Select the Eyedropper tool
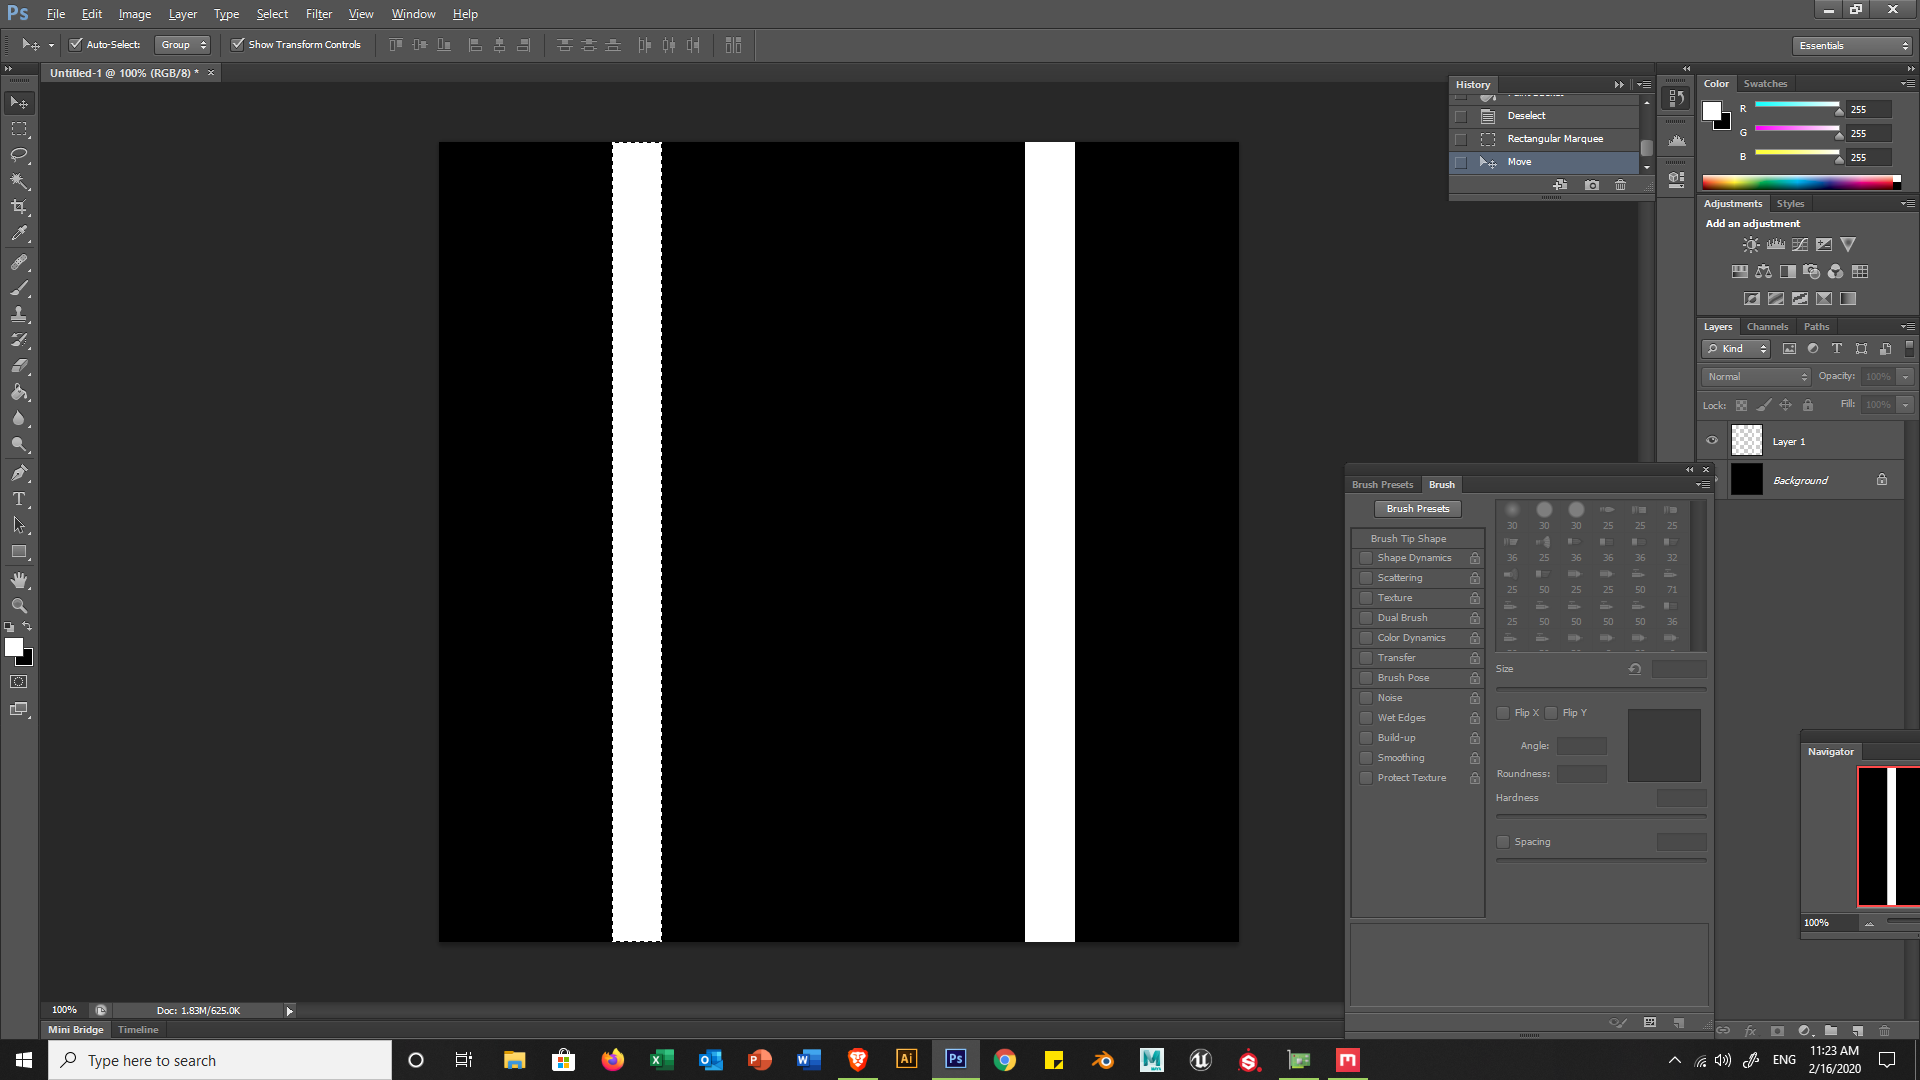Viewport: 1920px width, 1080px height. (19, 234)
